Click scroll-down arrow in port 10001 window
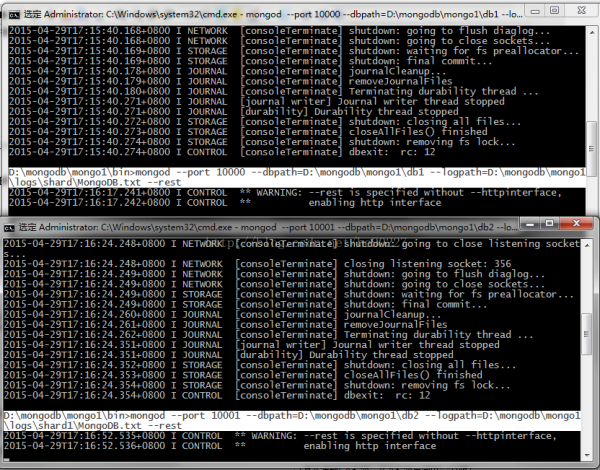 pos(587,455)
